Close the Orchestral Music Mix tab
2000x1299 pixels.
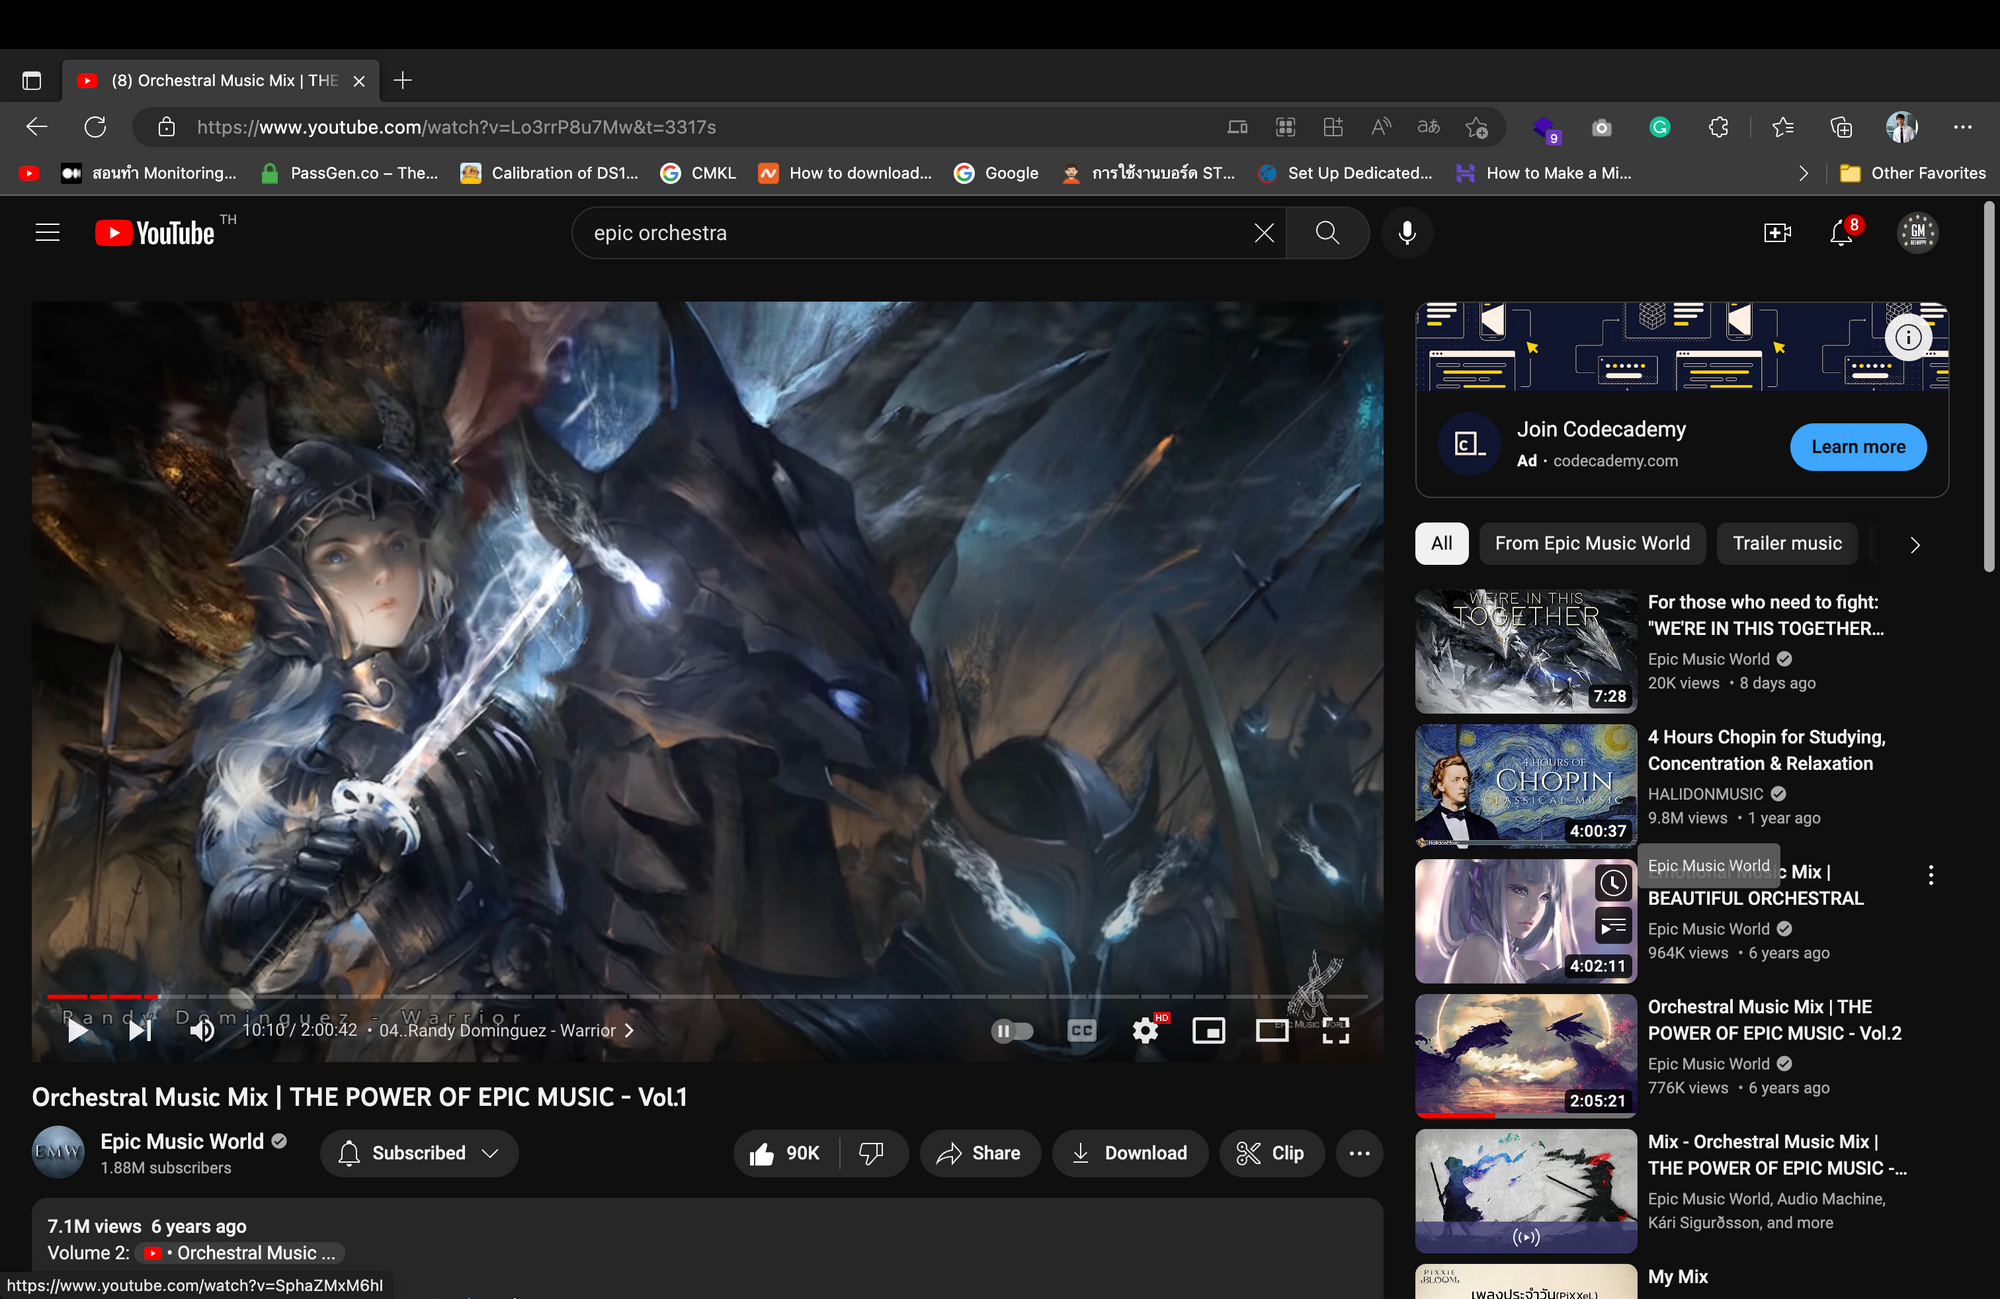click(359, 81)
